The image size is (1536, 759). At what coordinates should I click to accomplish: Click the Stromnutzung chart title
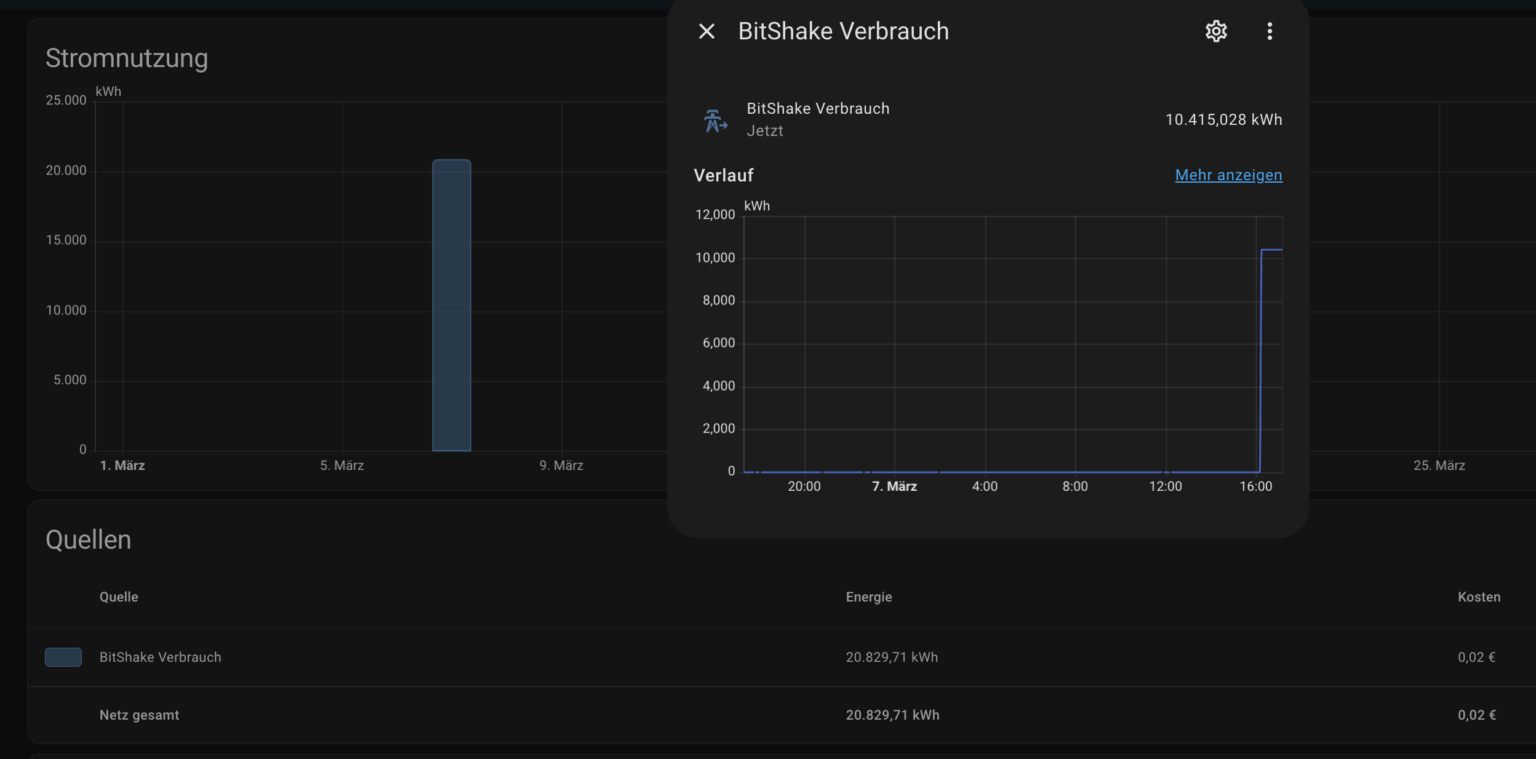pyautogui.click(x=126, y=58)
